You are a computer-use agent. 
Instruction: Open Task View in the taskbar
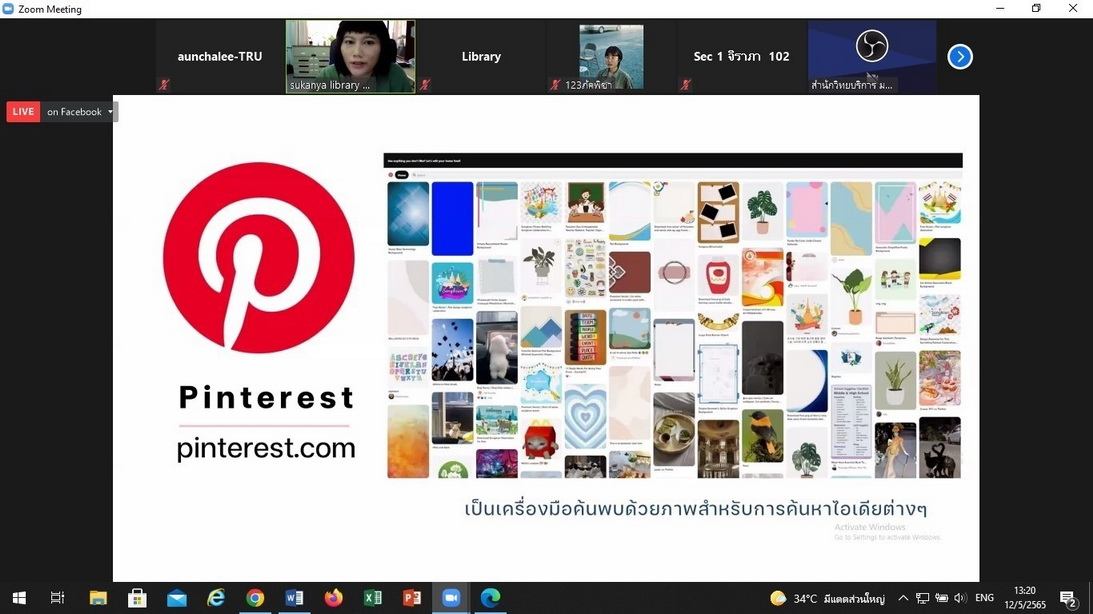57,598
